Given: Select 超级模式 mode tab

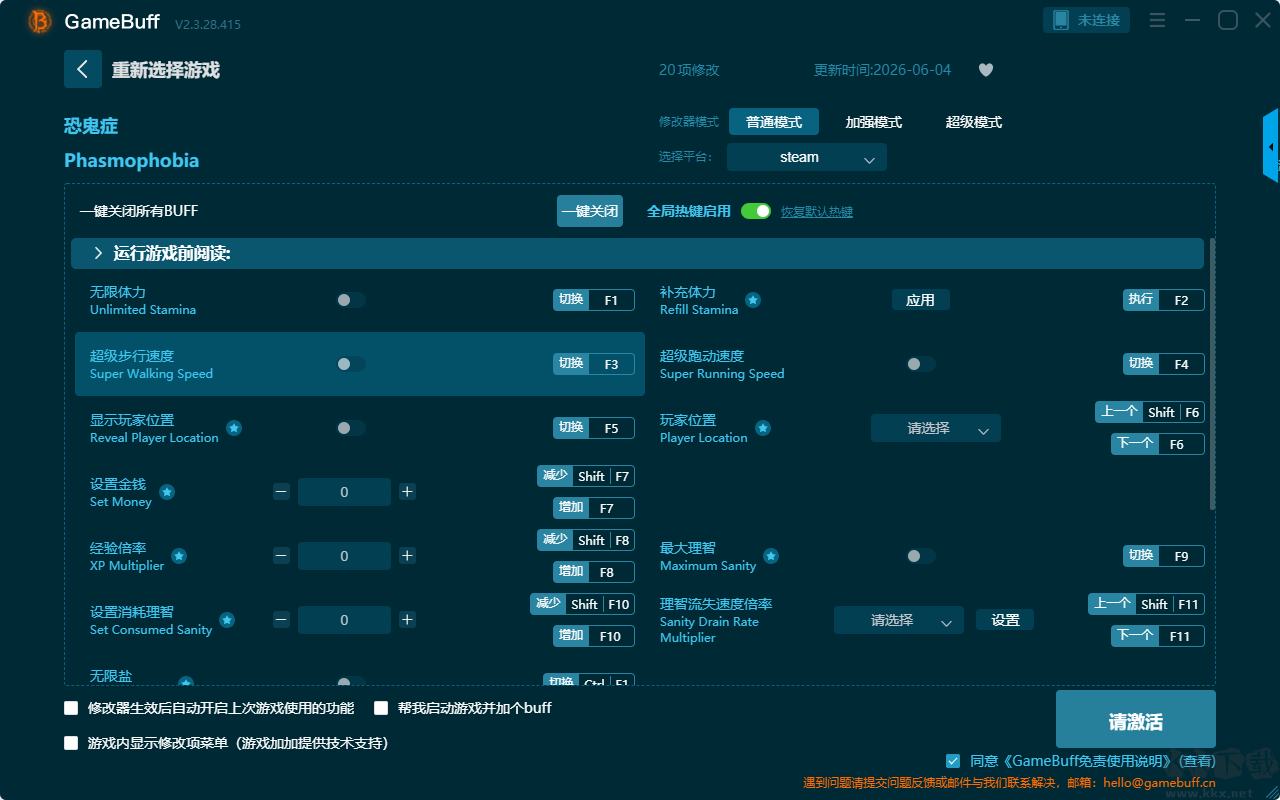Looking at the screenshot, I should click(x=974, y=122).
